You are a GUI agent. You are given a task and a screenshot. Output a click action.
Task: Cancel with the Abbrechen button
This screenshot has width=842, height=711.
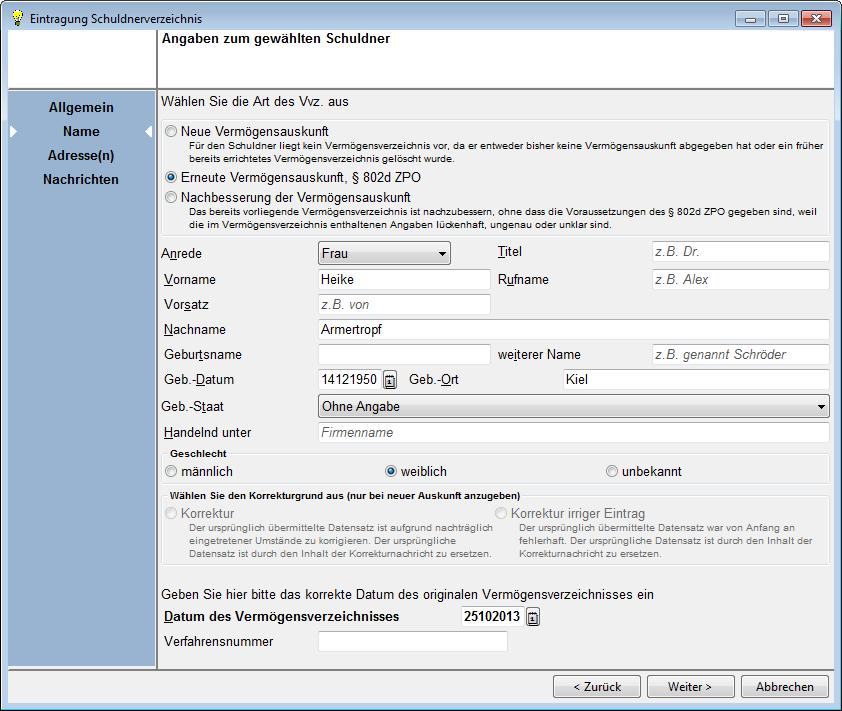pos(785,687)
